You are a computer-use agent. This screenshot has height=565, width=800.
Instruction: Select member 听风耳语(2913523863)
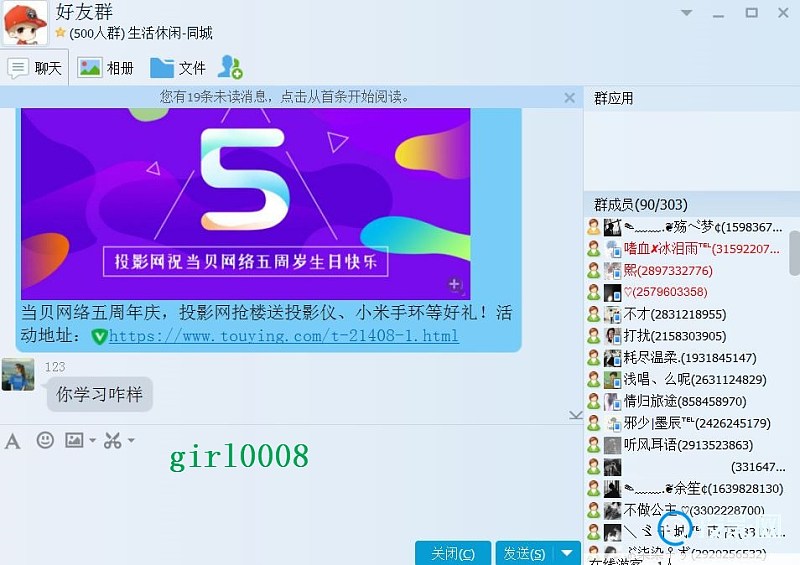coord(688,445)
